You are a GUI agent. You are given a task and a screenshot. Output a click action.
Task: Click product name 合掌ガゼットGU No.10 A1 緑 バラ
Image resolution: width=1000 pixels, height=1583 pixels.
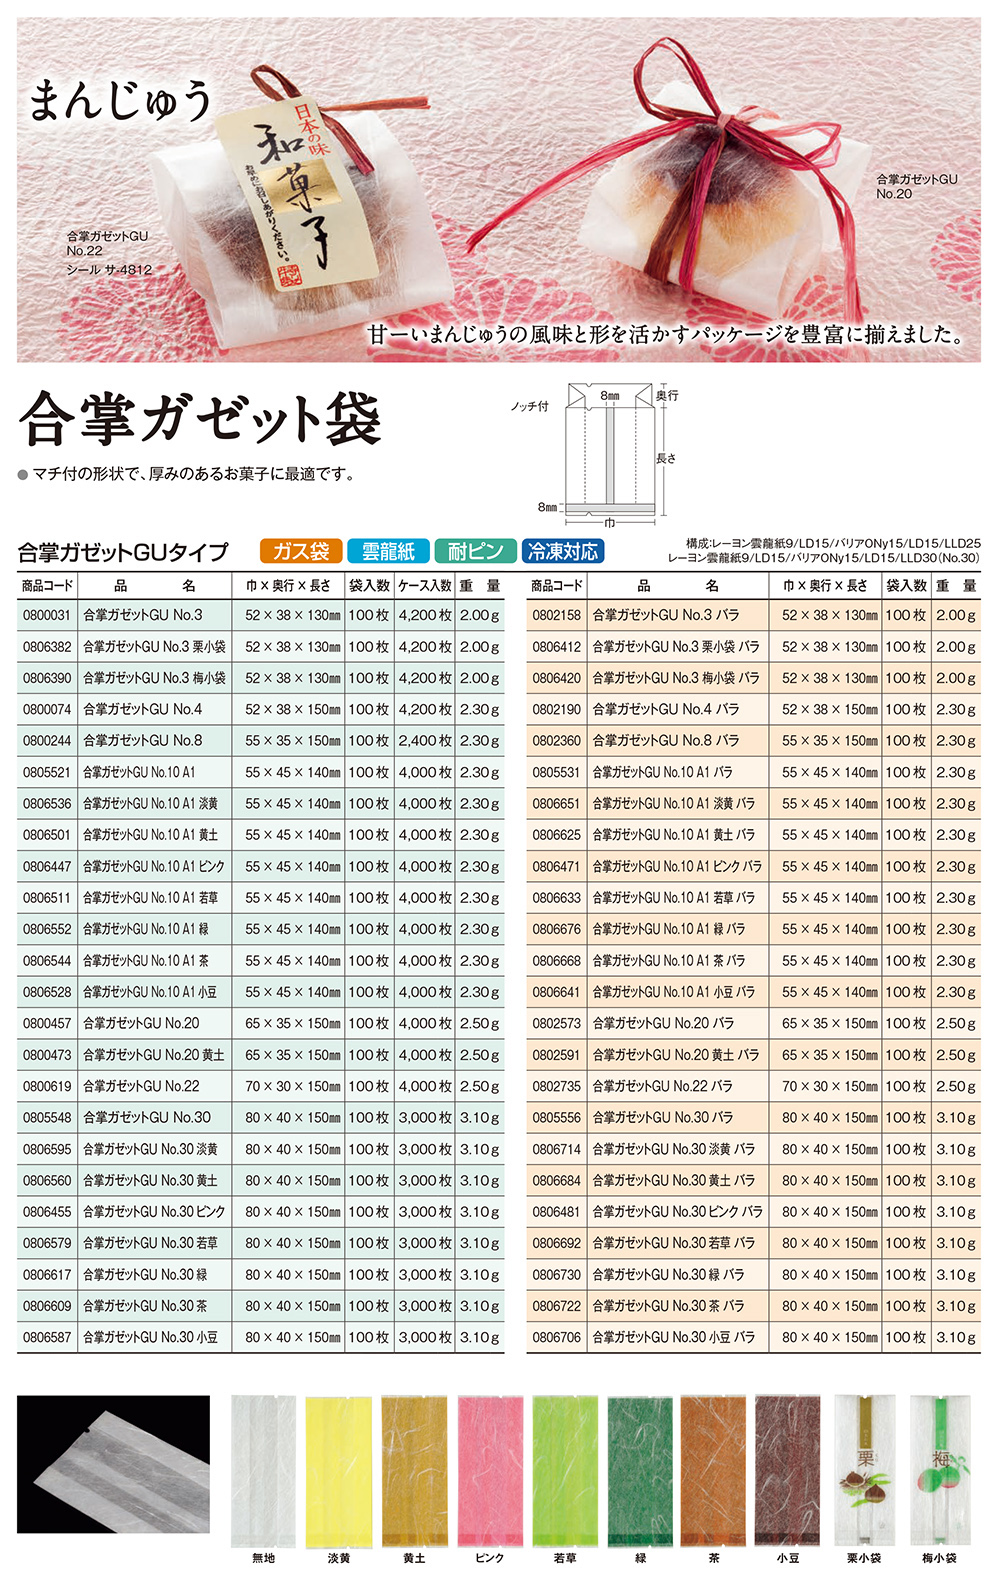click(669, 929)
